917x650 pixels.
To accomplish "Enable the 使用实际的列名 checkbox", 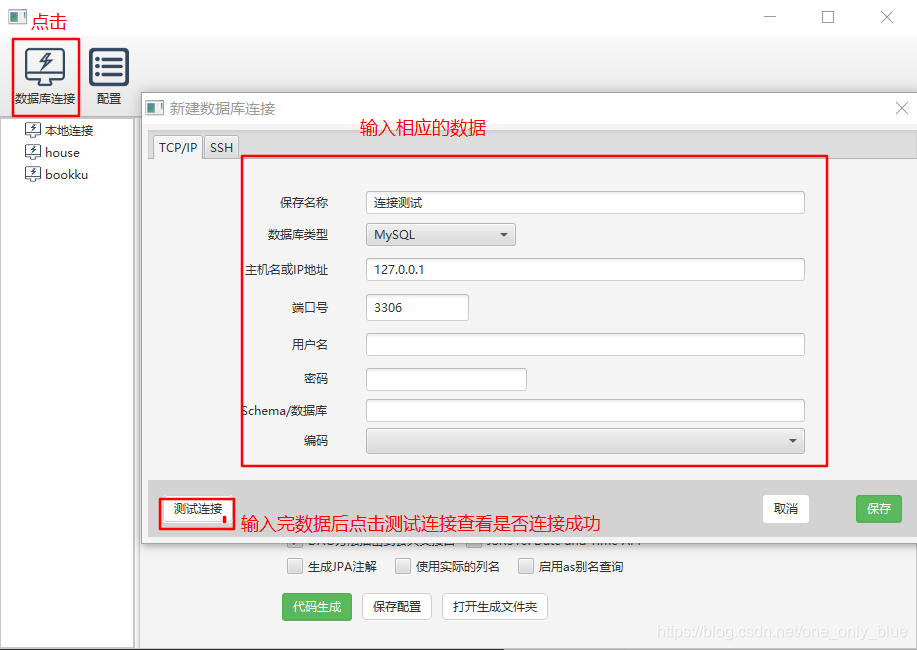I will pos(402,566).
